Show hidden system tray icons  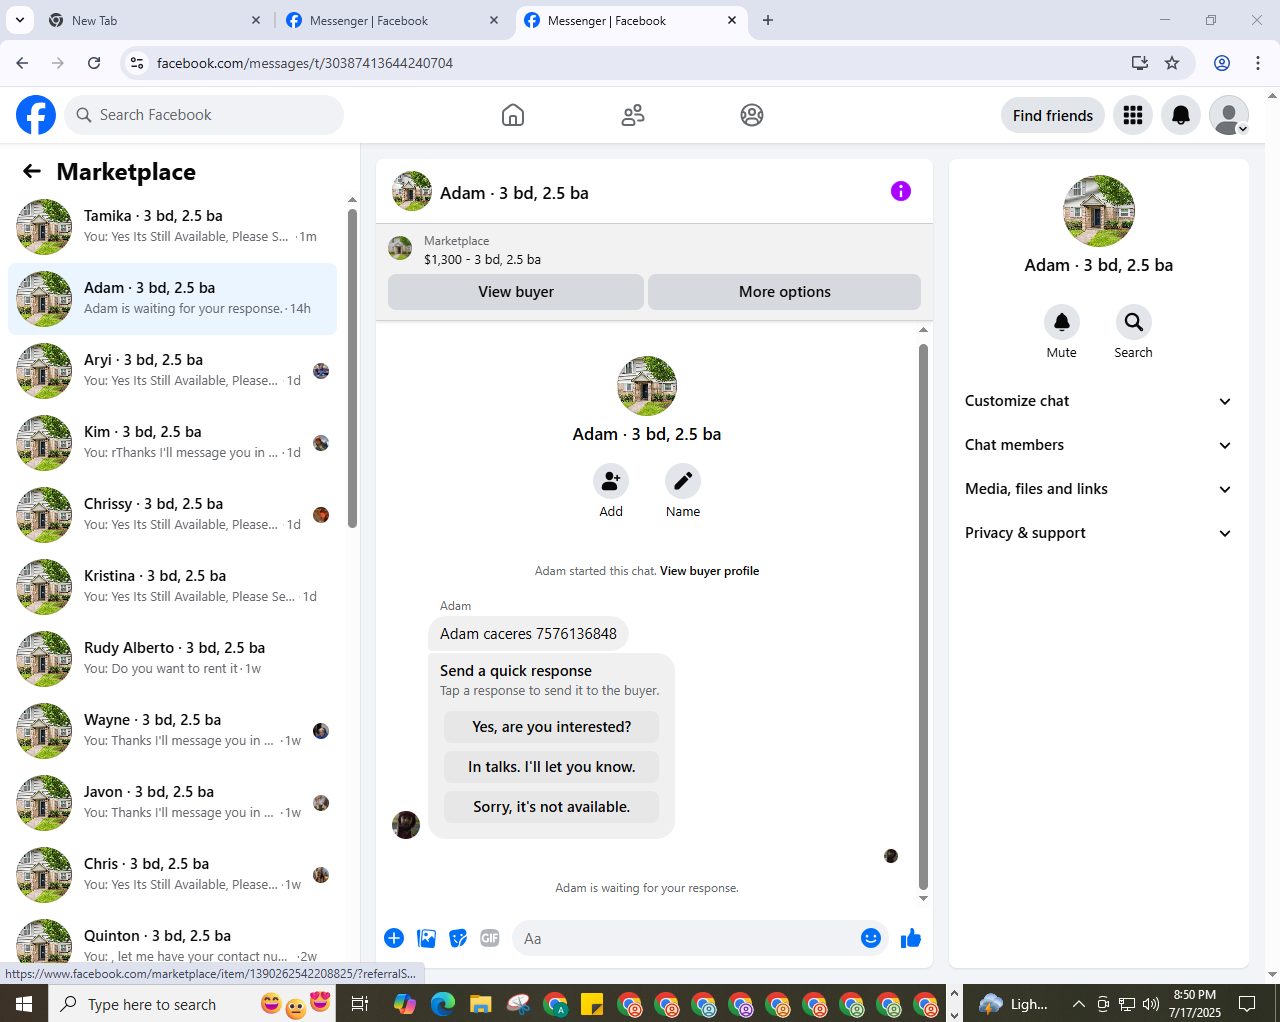(x=1078, y=1004)
